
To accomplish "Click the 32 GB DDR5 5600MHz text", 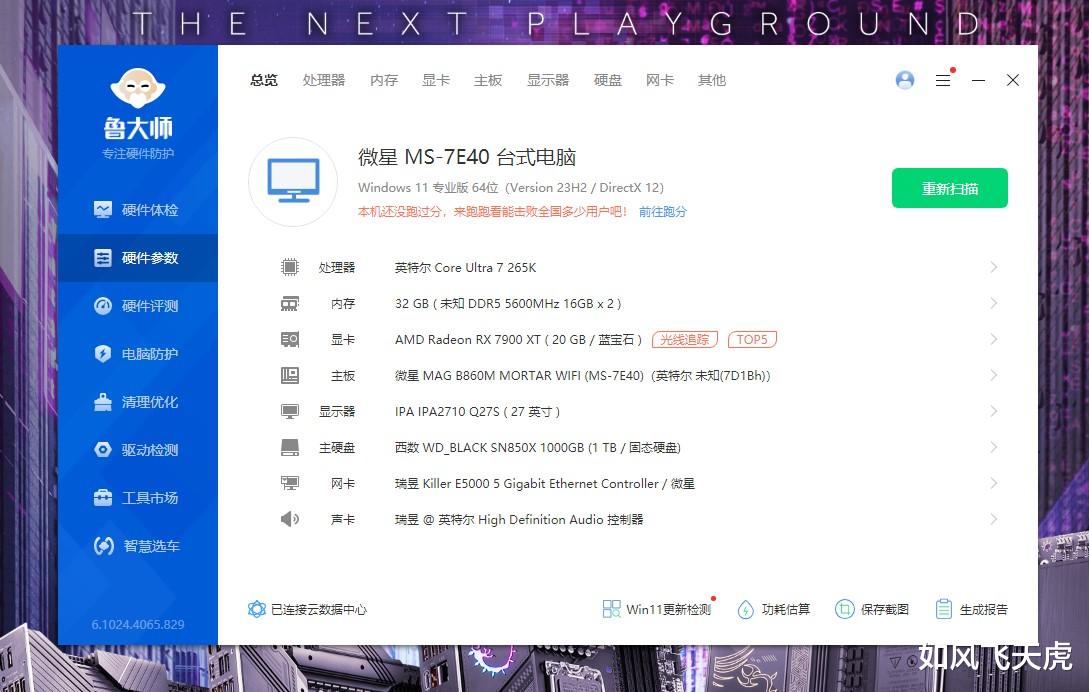I will tap(508, 304).
